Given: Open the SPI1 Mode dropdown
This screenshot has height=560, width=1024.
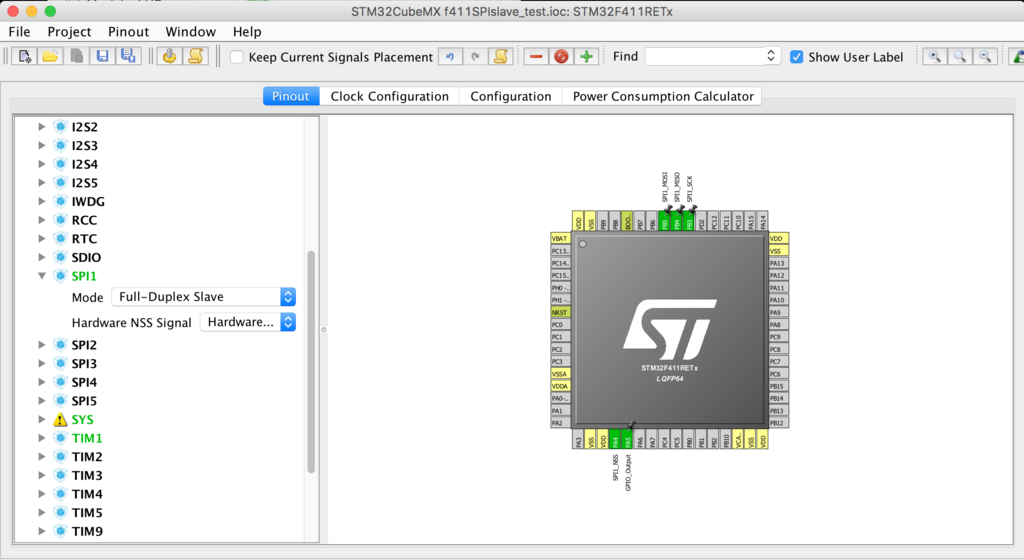Looking at the screenshot, I should point(204,297).
